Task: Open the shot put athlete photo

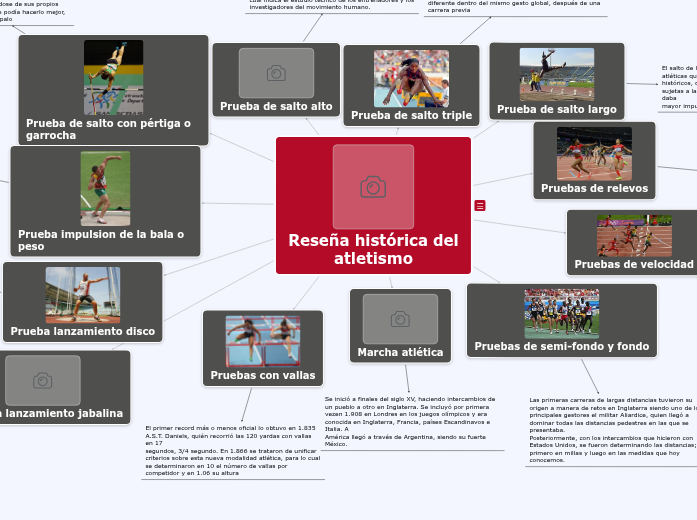Action: click(x=105, y=189)
